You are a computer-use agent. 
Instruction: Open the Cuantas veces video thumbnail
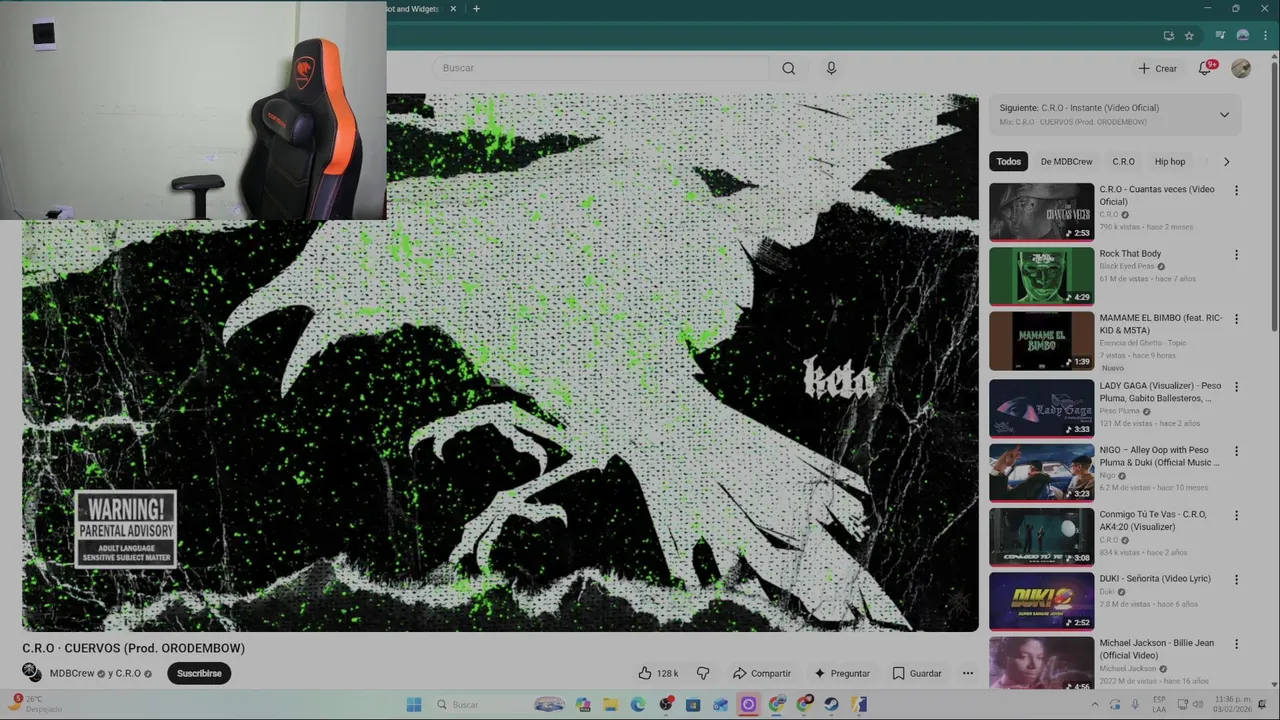(x=1041, y=211)
